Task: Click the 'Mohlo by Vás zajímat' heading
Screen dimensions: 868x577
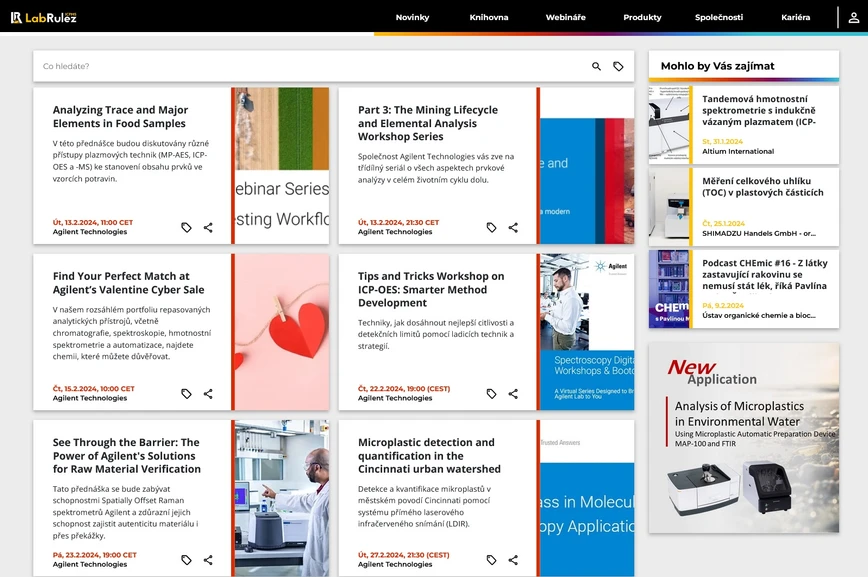Action: coord(717,66)
